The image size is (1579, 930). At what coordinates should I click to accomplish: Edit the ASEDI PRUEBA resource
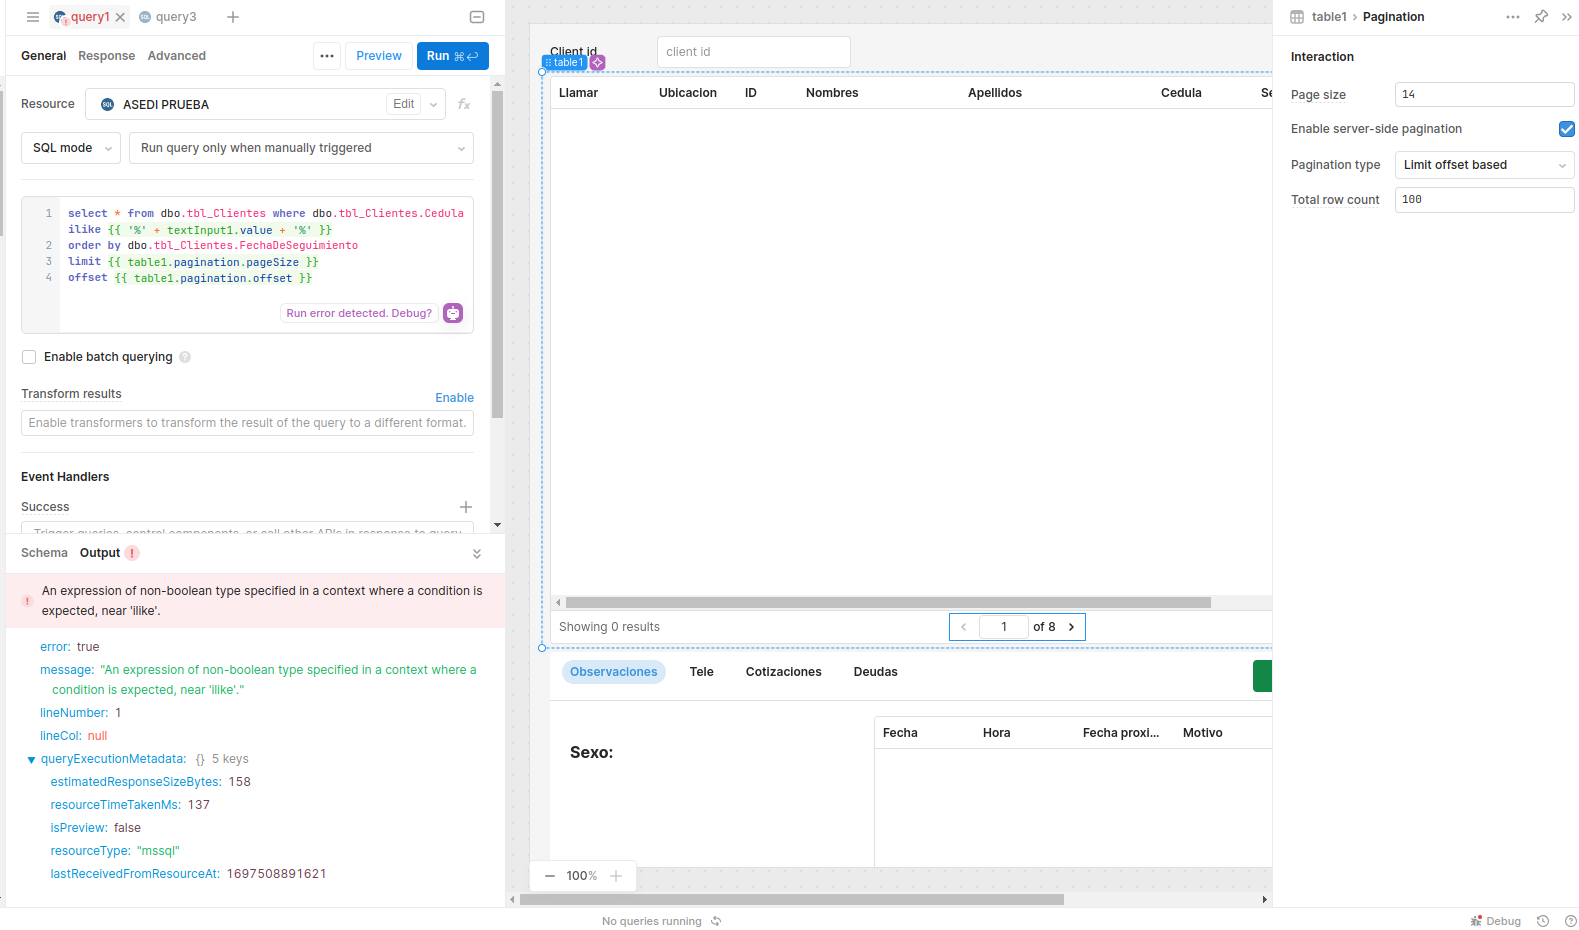pos(404,104)
